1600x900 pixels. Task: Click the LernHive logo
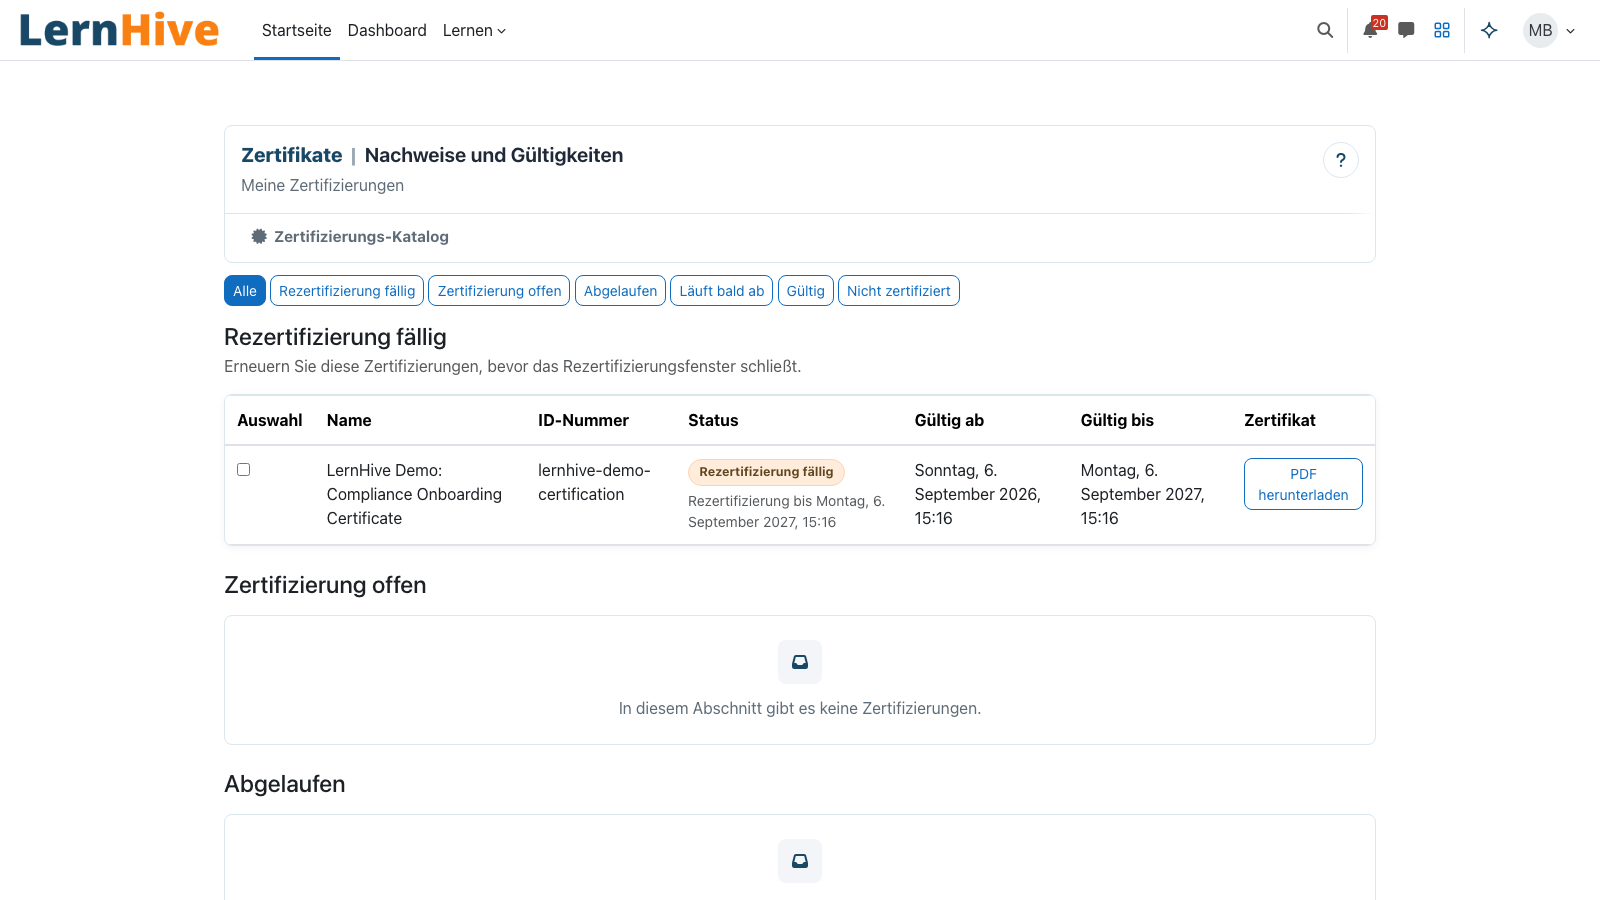pyautogui.click(x=119, y=30)
